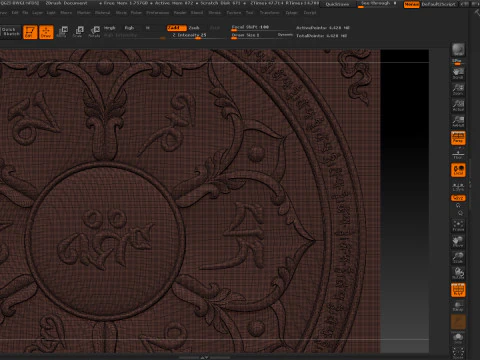The width and height of the screenshot is (480, 360).
Task: Open the Layer menu
Action: coord(37,13)
